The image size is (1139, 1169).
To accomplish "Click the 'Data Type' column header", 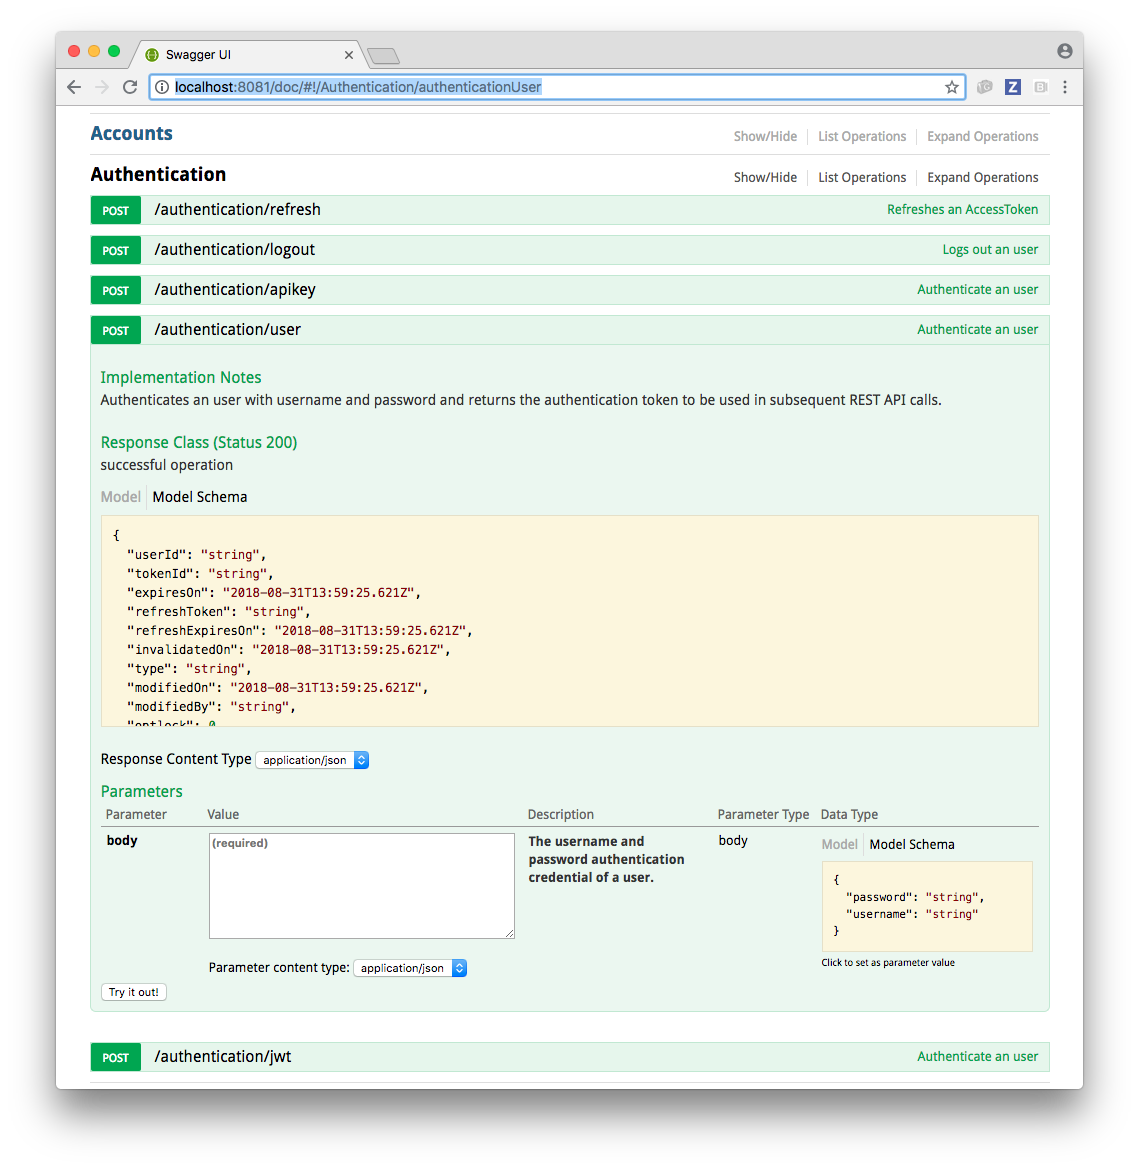I will 849,814.
